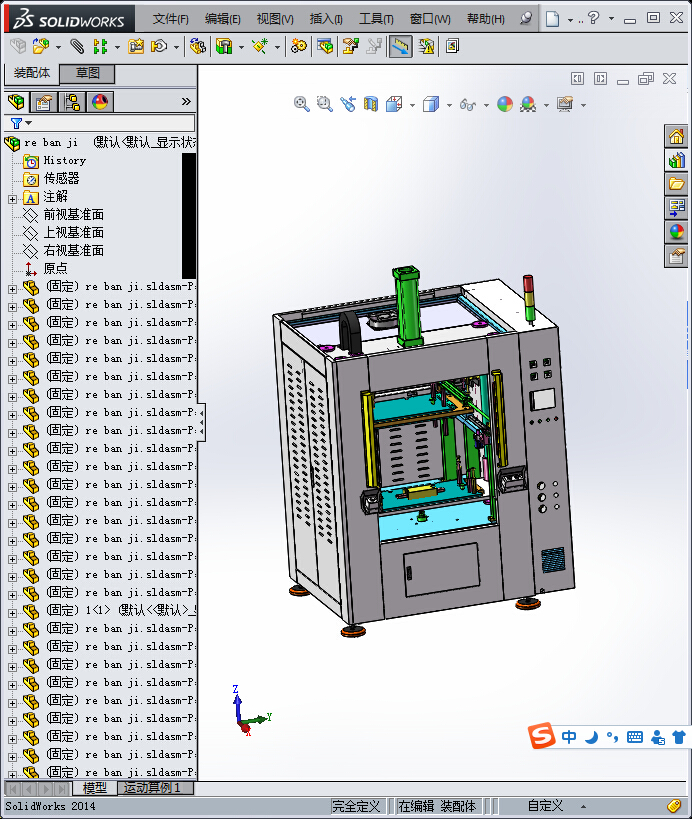Switch to the FeatureManager design tree tab
This screenshot has width=692, height=819.
[16, 101]
